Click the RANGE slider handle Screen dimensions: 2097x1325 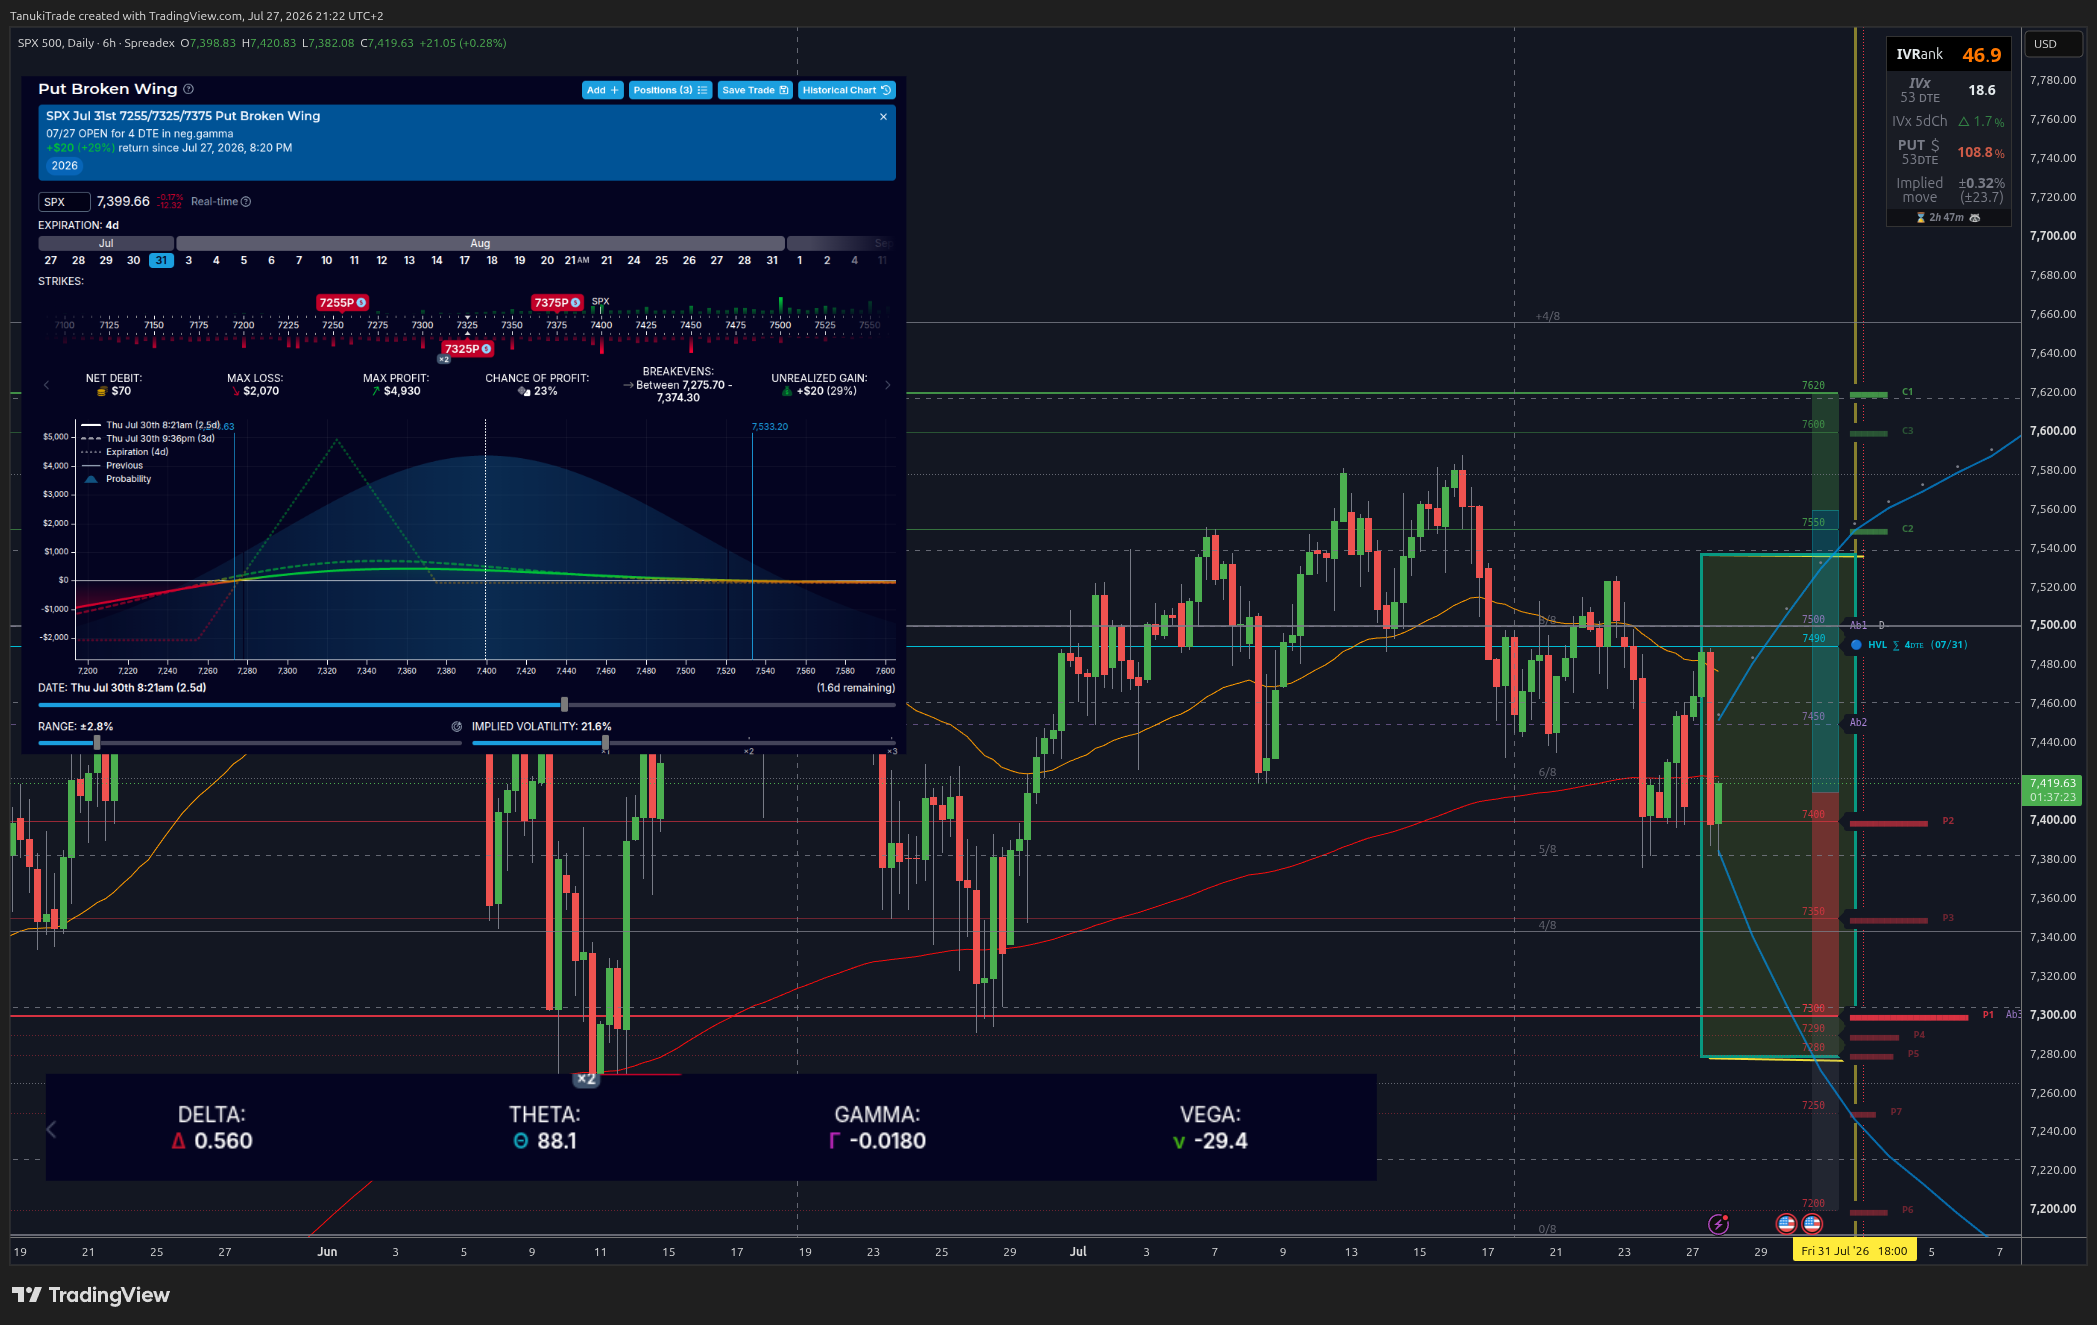97,743
